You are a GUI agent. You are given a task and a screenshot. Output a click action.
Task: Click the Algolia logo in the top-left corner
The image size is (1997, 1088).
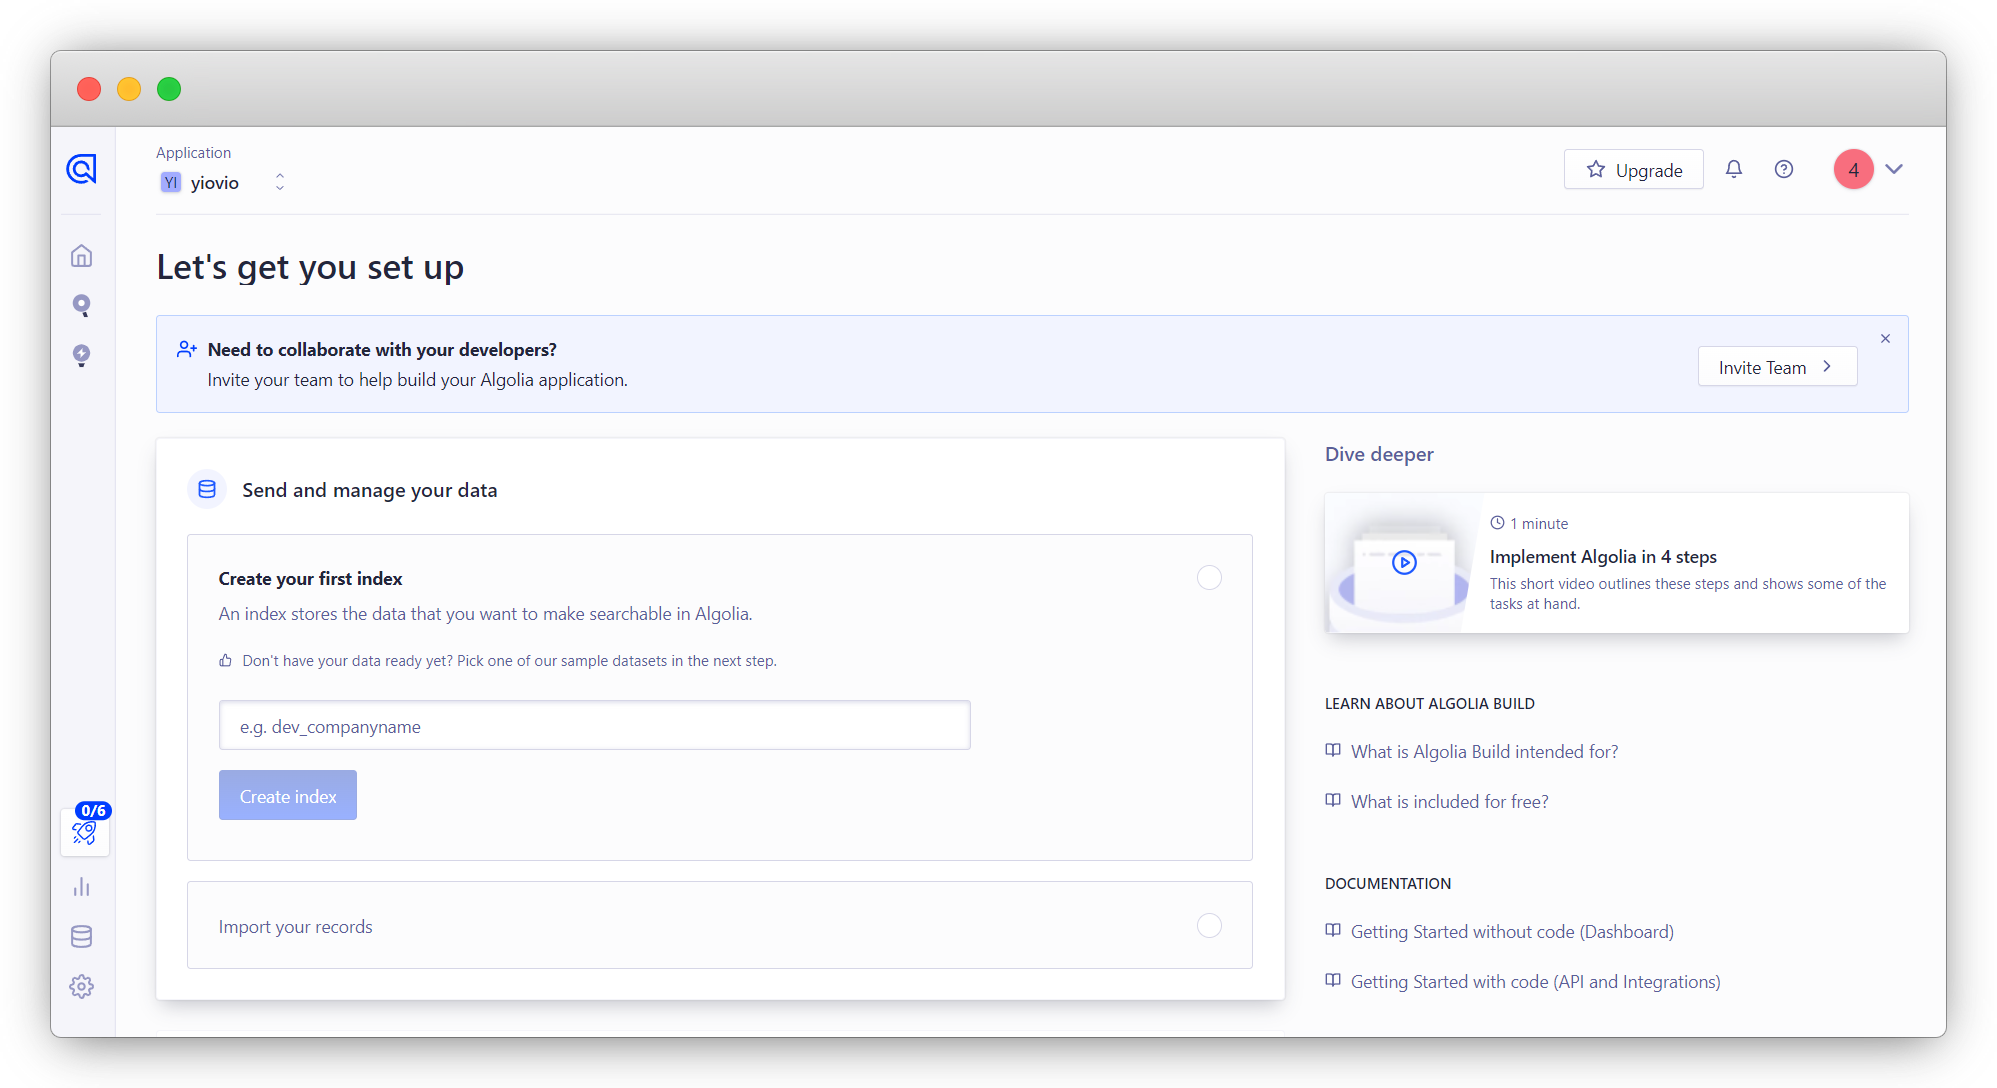click(82, 169)
